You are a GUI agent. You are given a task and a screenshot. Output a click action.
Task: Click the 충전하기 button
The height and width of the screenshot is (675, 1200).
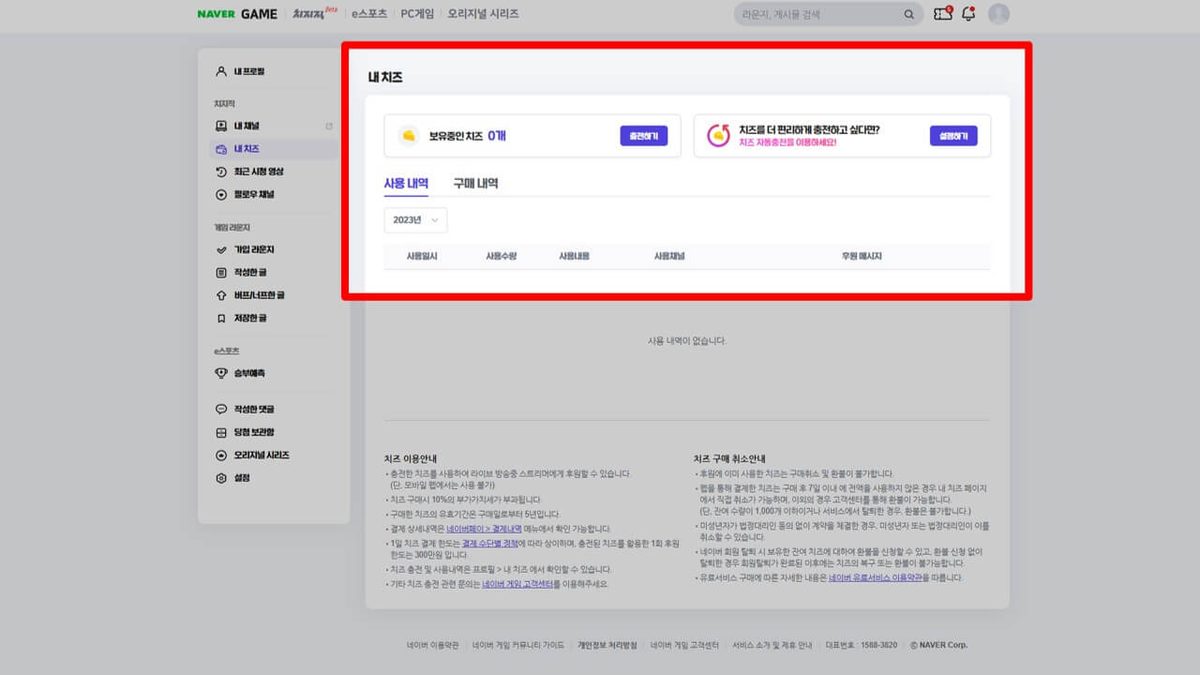click(x=643, y=136)
